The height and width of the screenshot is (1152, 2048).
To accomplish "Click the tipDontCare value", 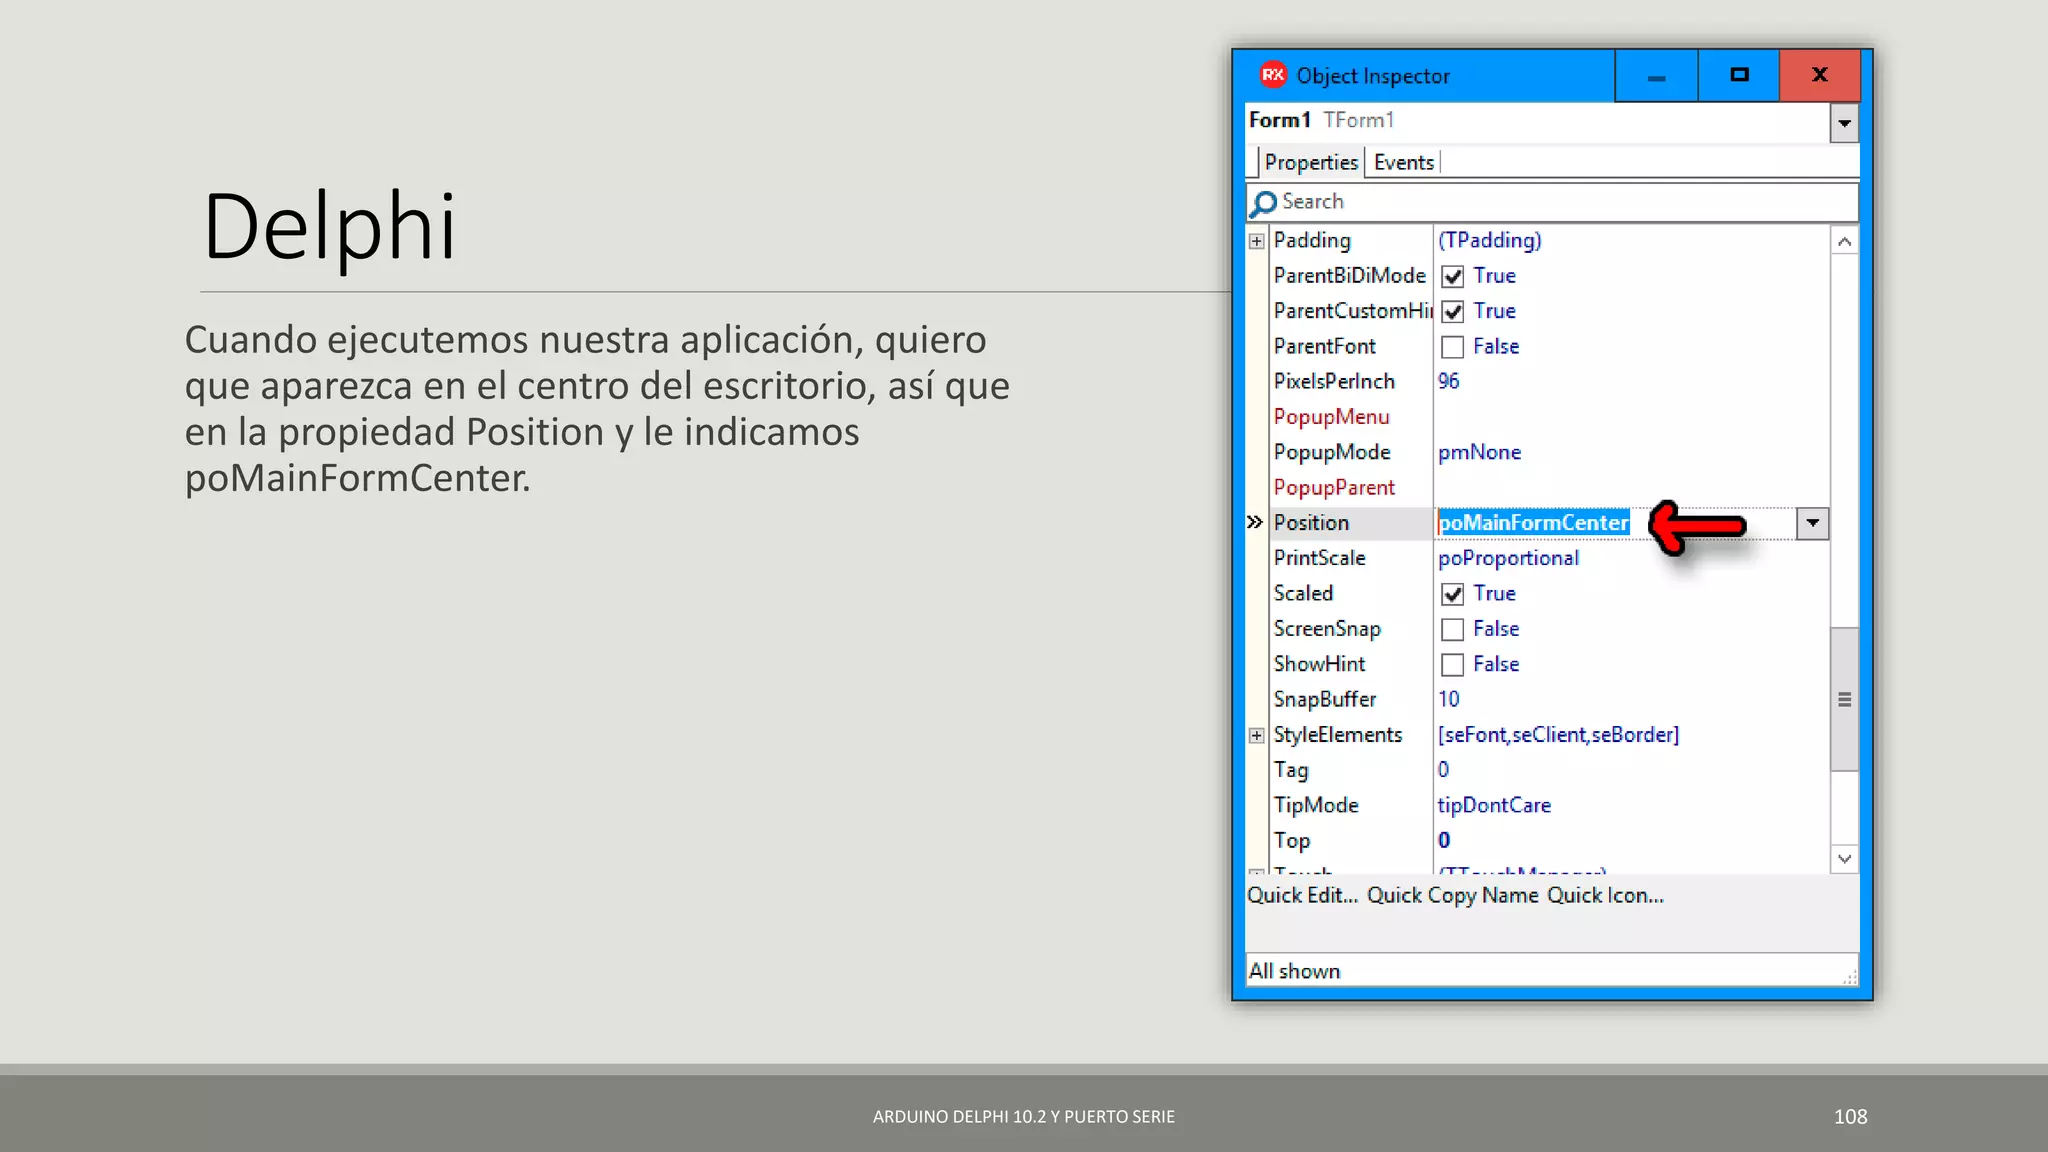I will click(1494, 806).
